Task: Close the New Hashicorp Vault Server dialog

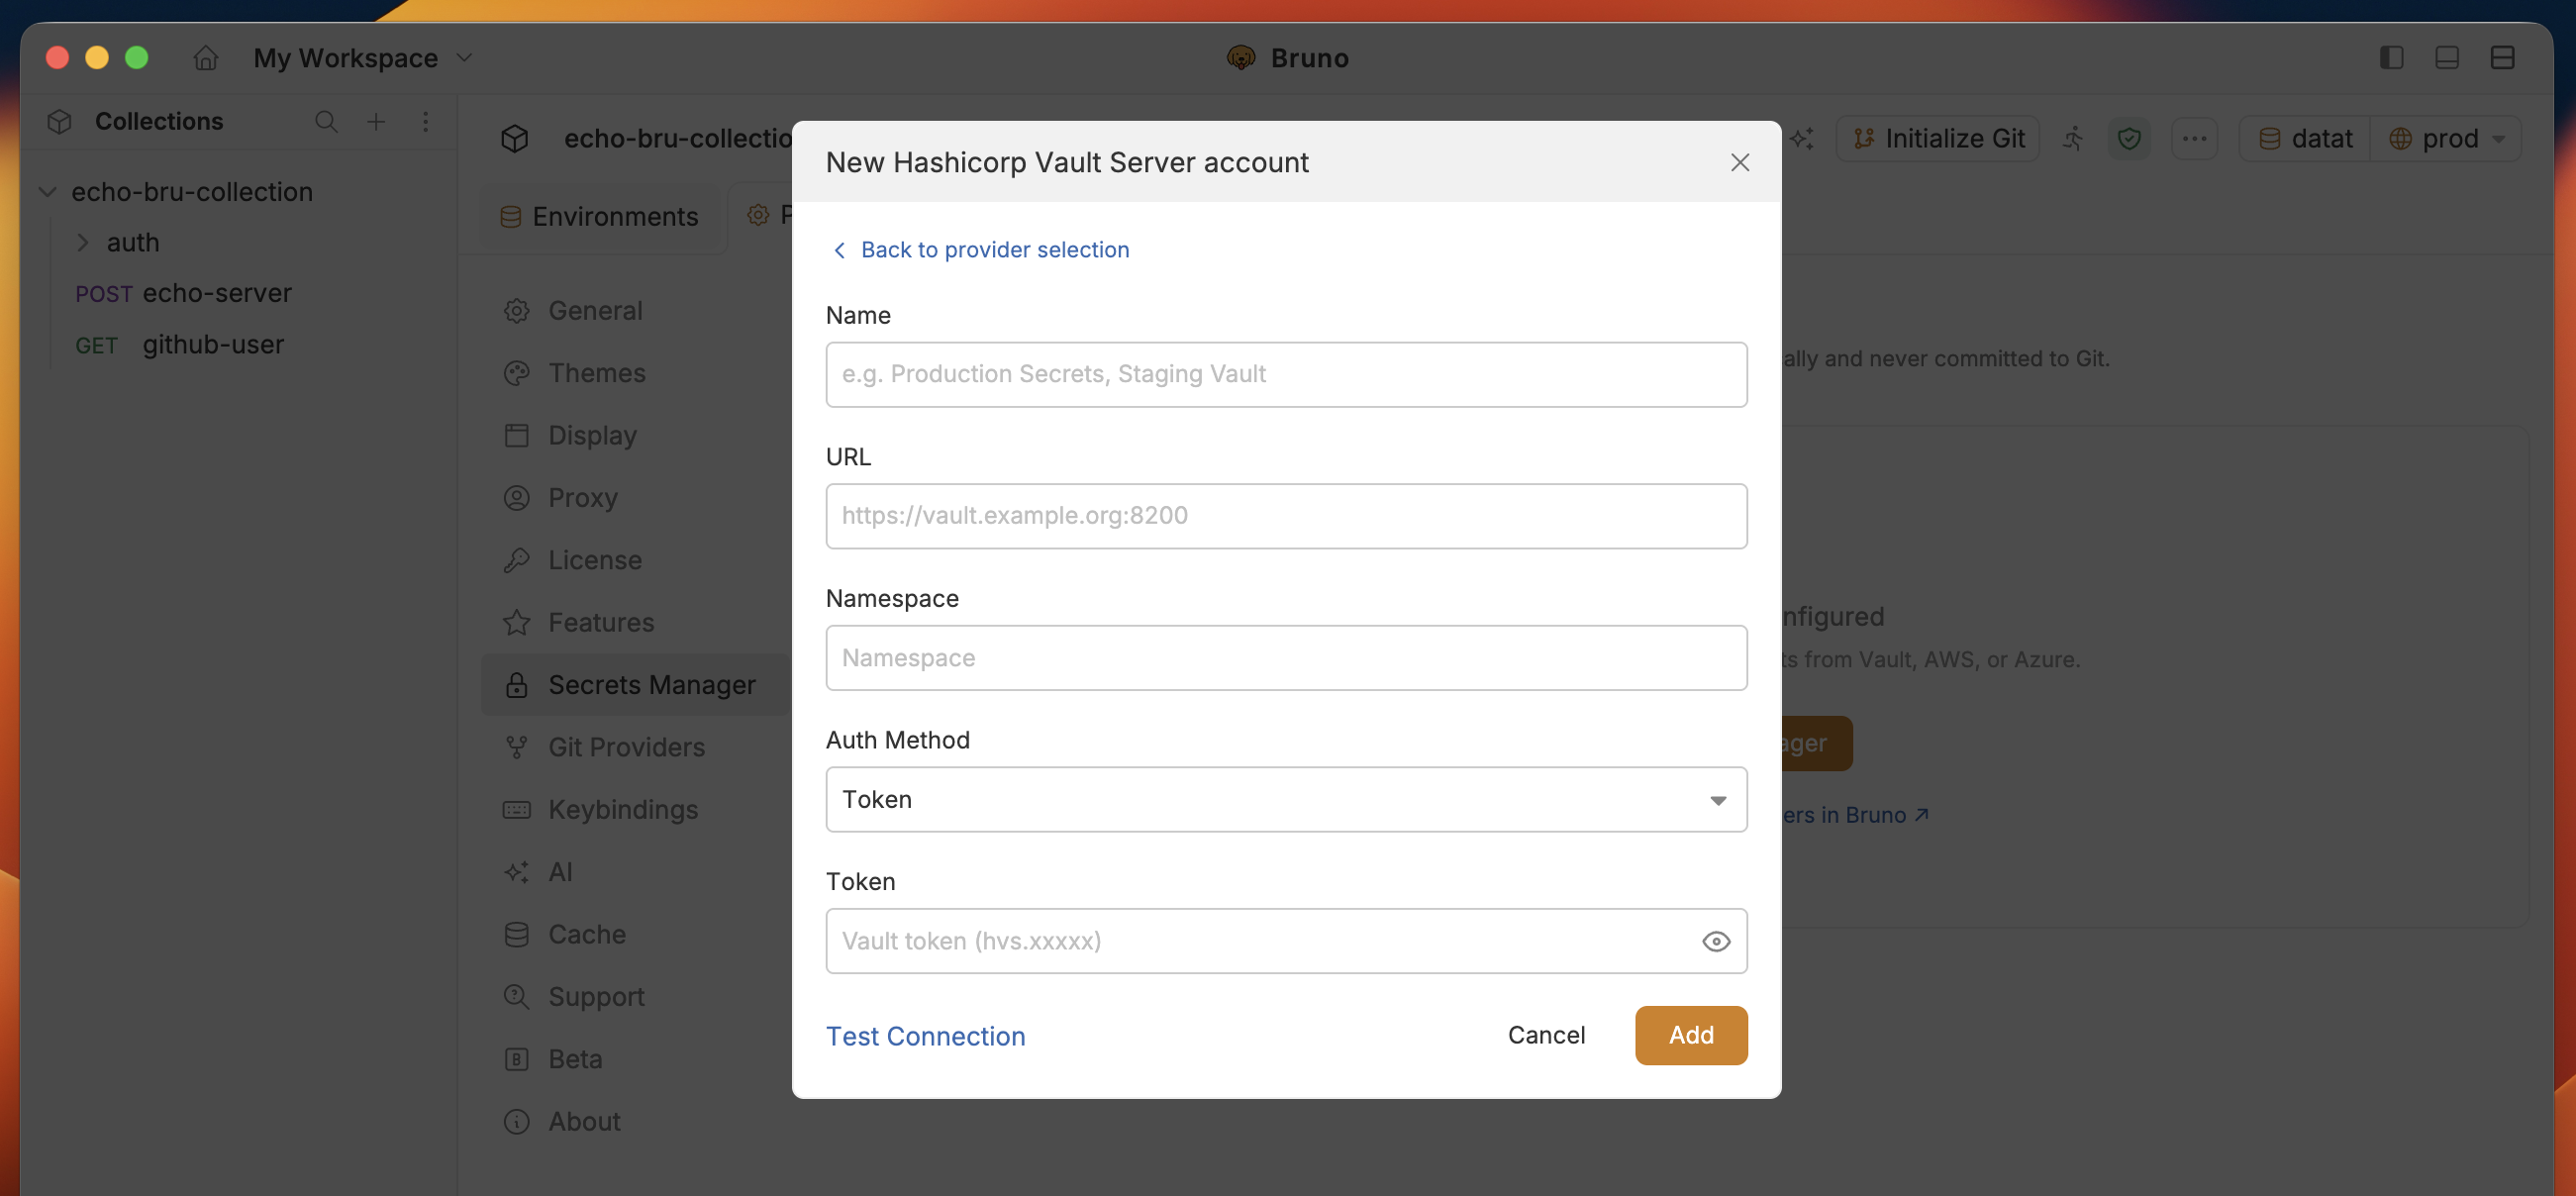Action: [1740, 163]
